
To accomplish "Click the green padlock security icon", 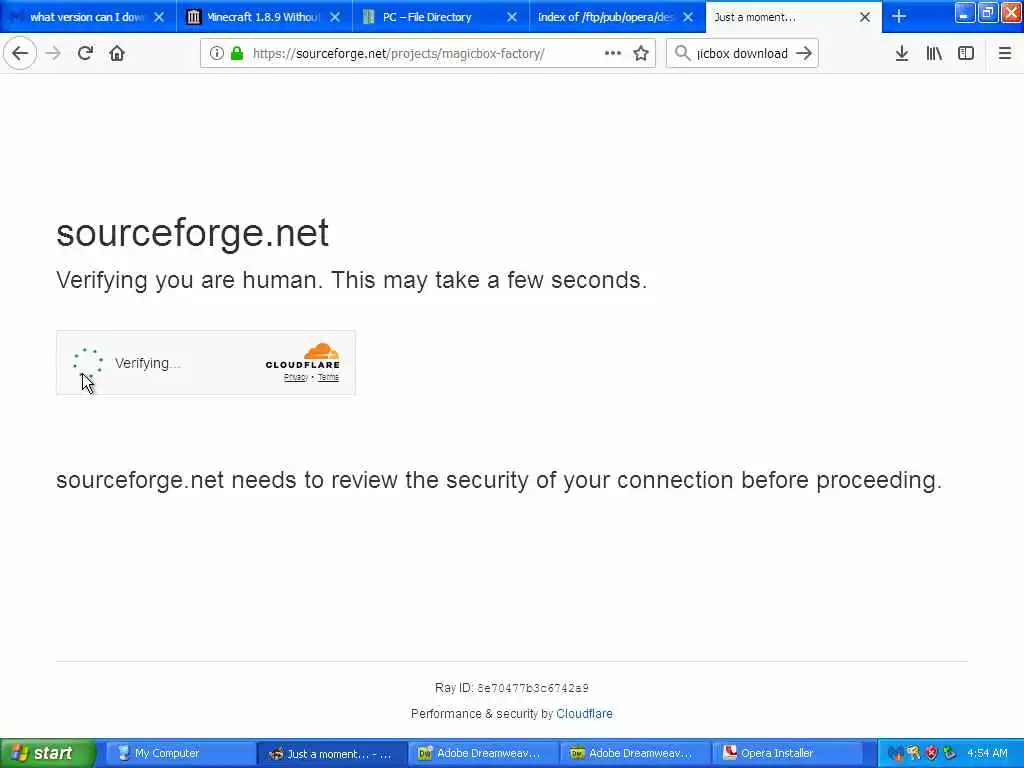I will point(237,54).
